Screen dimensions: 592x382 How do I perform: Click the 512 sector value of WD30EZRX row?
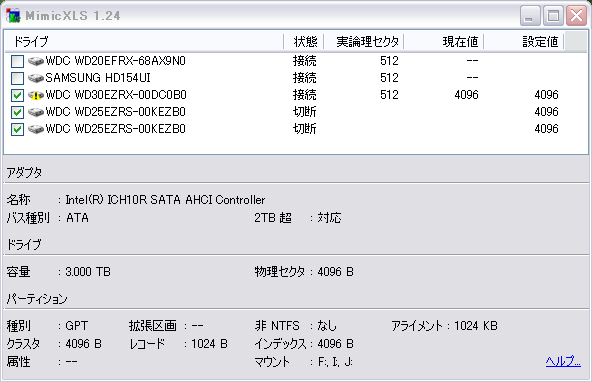click(389, 95)
